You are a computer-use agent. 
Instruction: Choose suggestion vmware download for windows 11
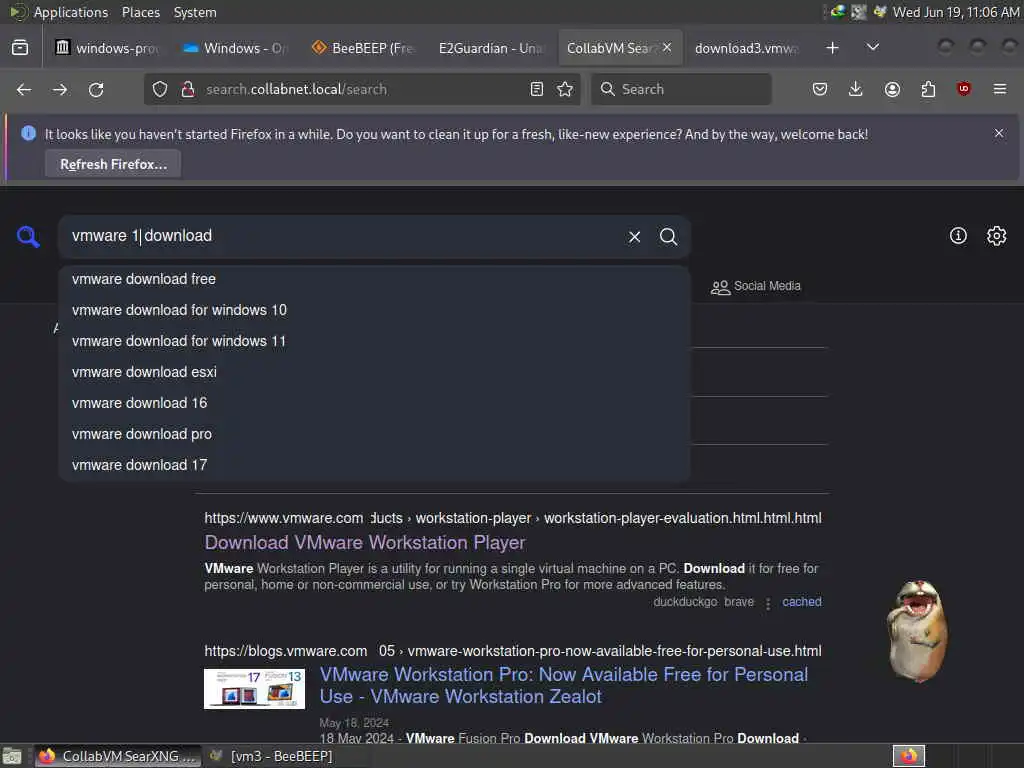coord(374,341)
